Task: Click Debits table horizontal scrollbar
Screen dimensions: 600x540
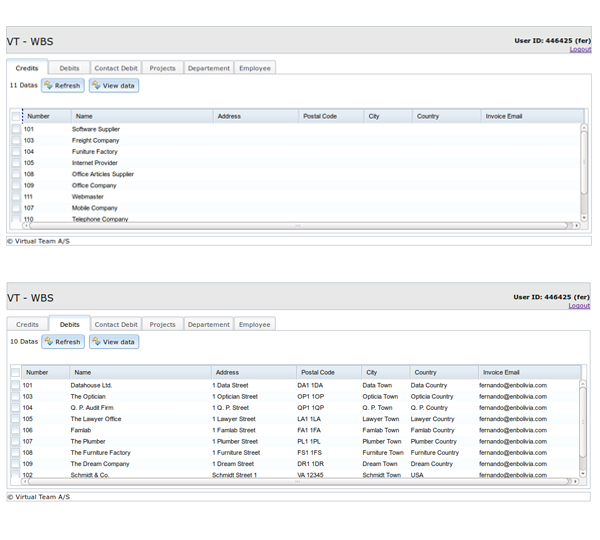Action: tap(300, 481)
